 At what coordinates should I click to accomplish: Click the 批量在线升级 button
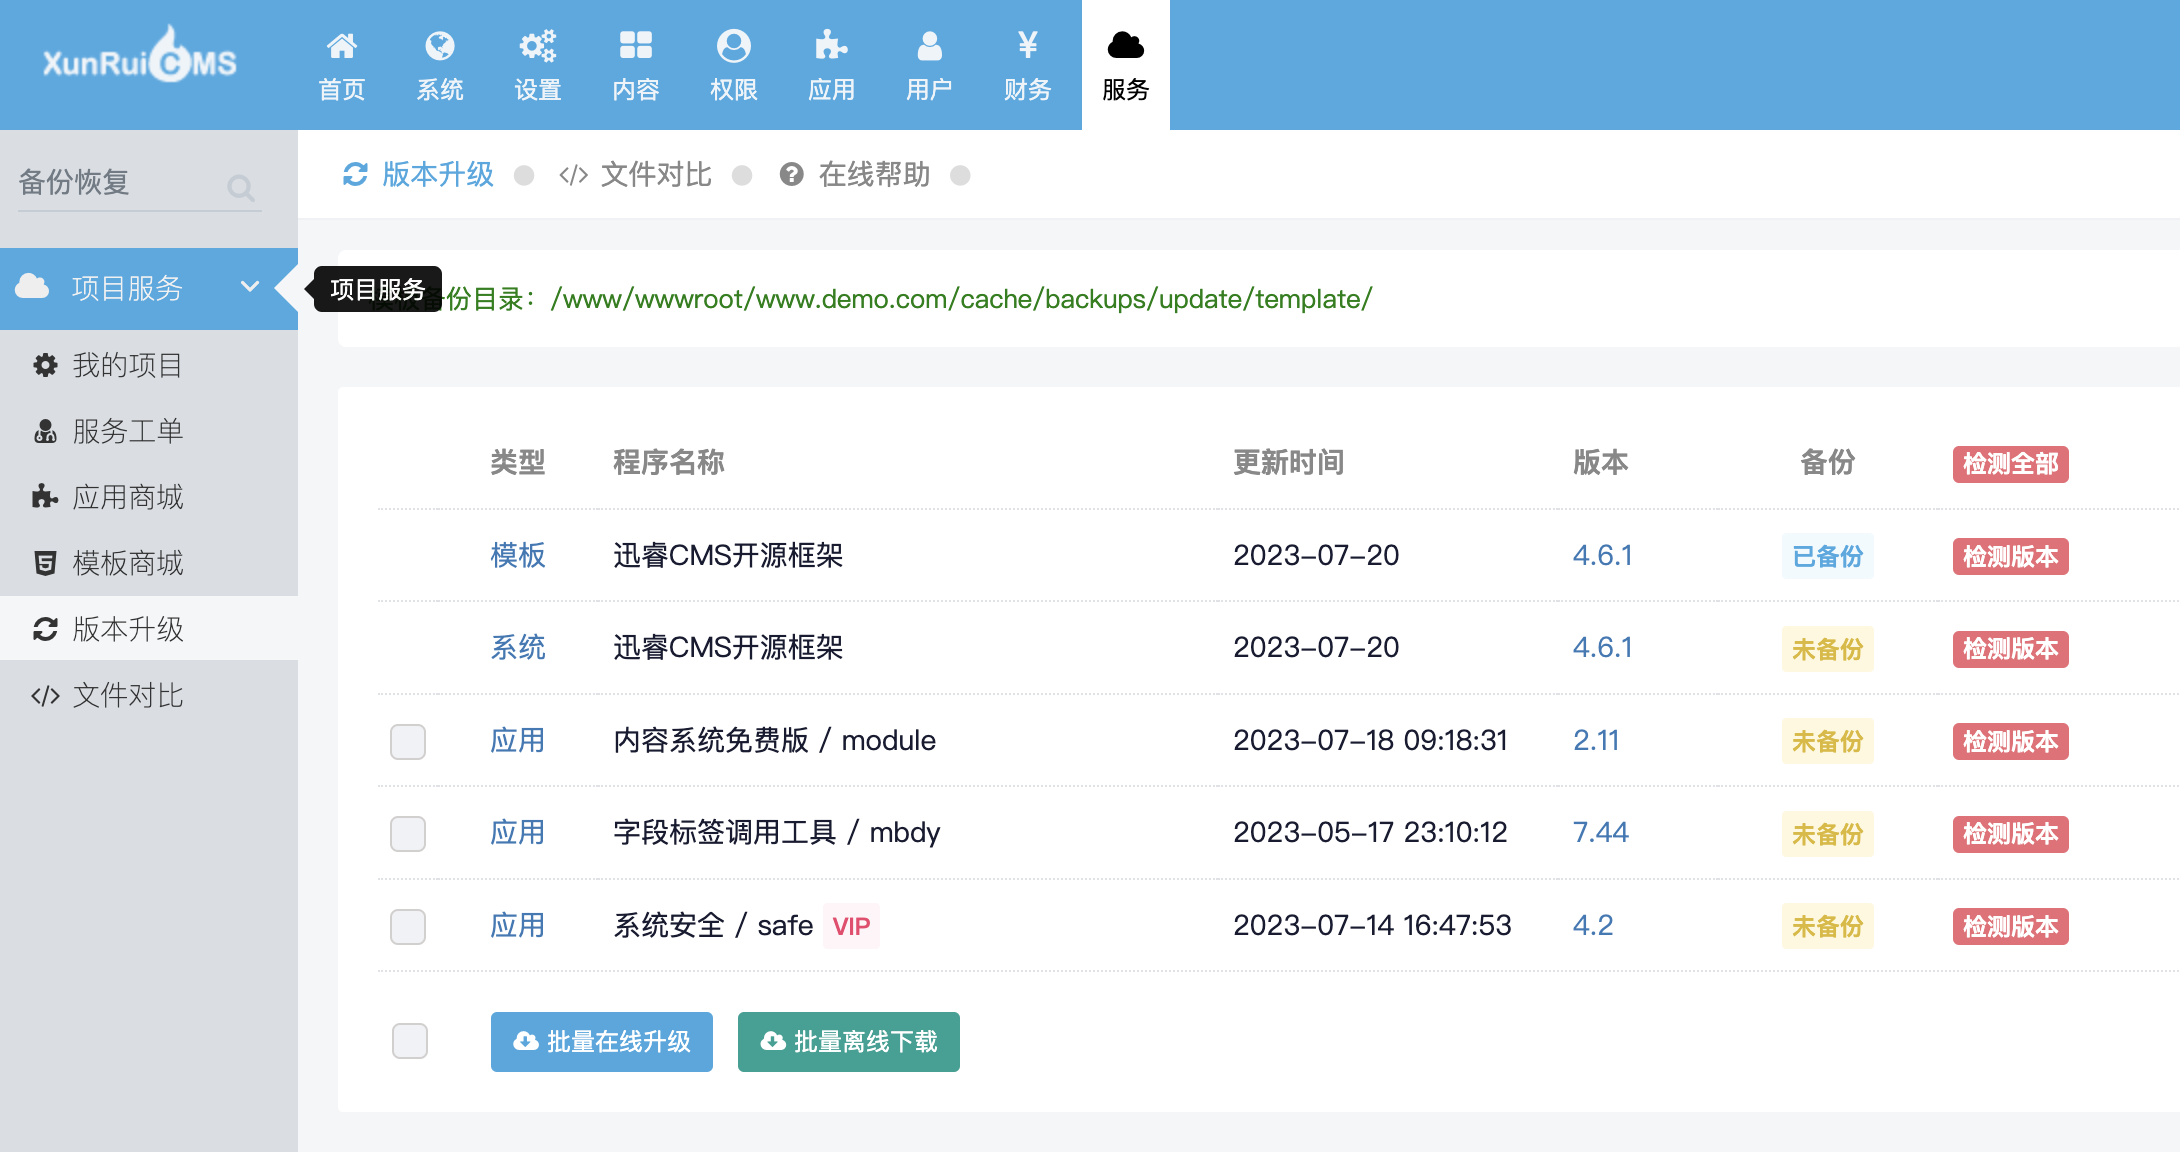pyautogui.click(x=602, y=1042)
